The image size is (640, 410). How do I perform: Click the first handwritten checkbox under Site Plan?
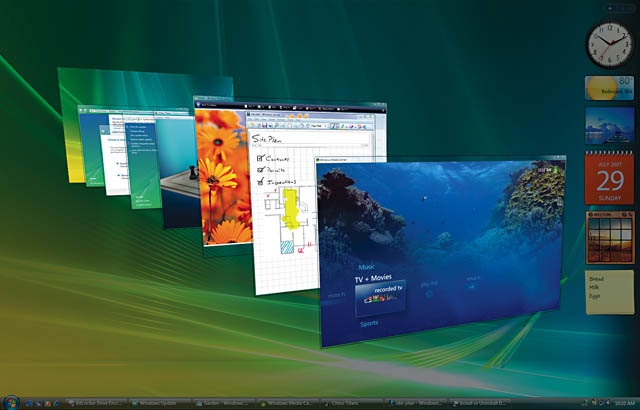(261, 157)
